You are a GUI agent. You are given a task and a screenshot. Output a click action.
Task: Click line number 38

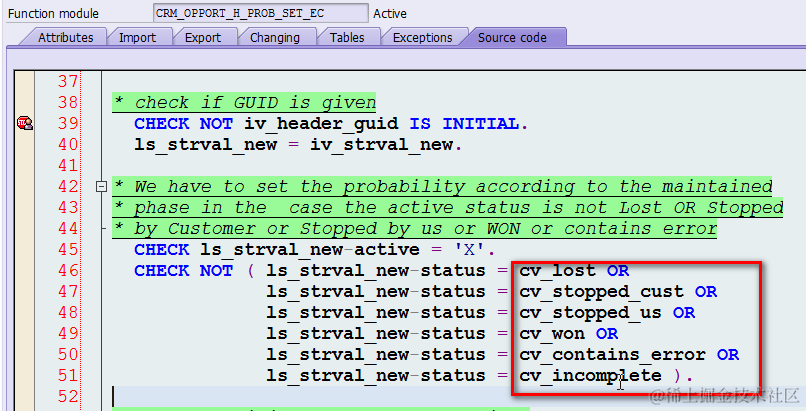68,102
